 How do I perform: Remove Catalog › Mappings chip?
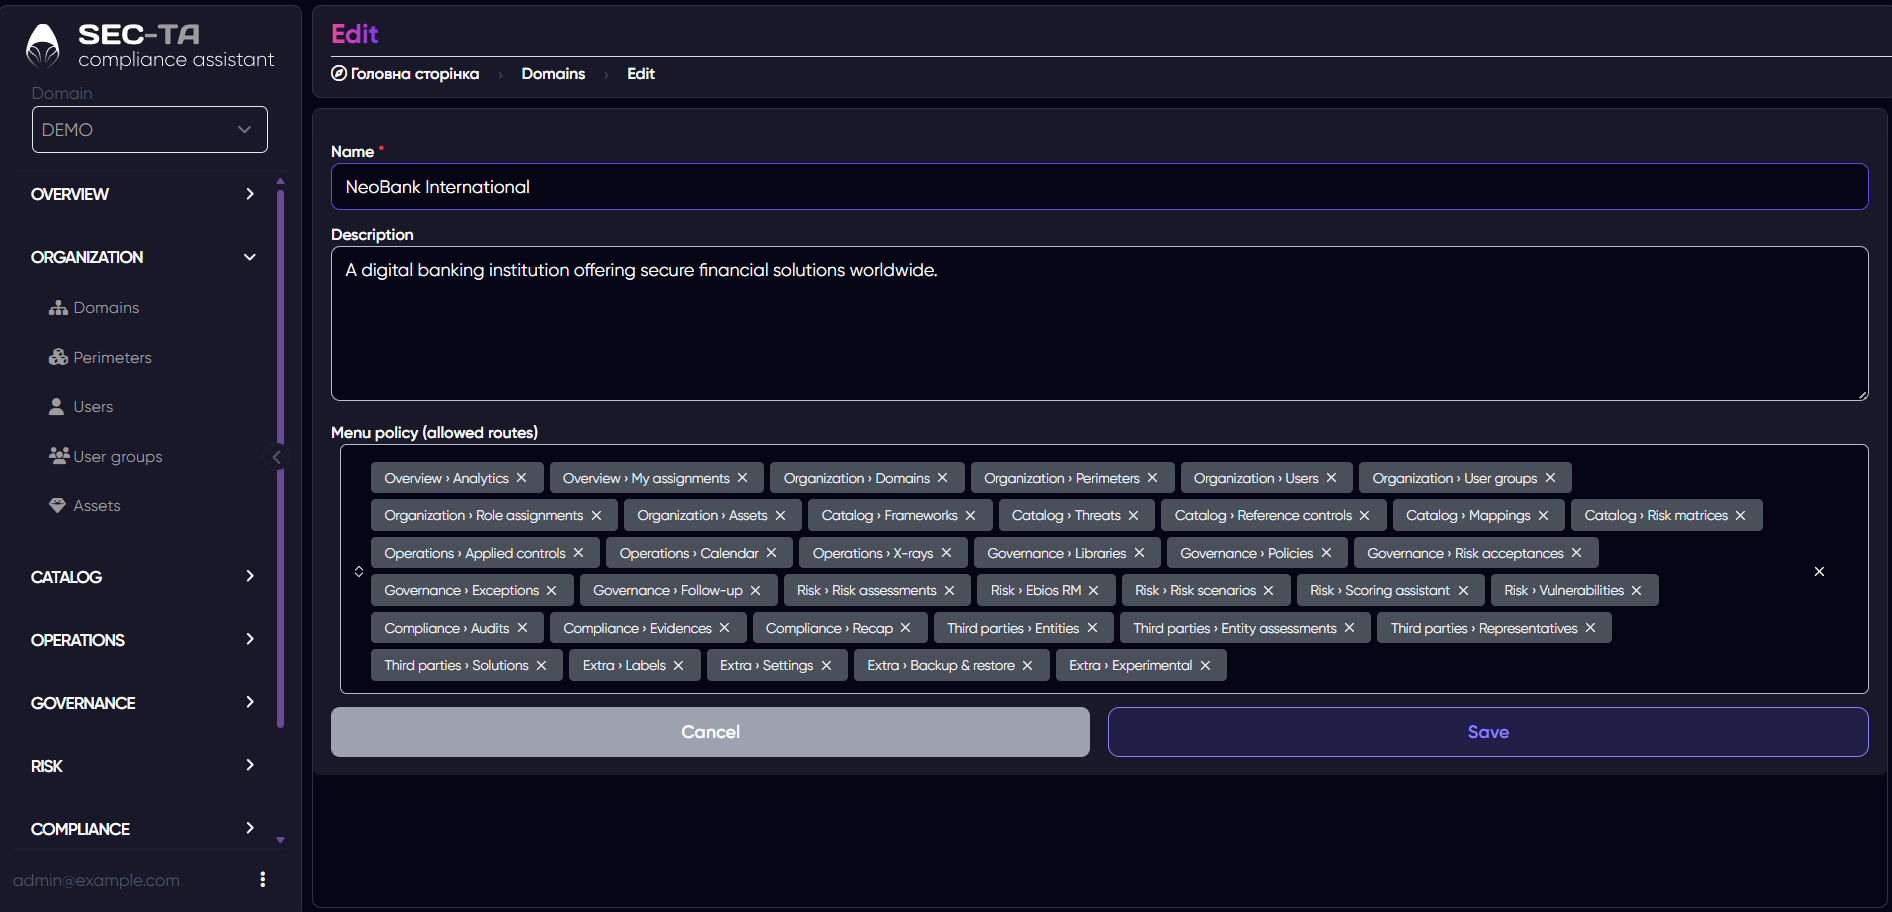click(x=1543, y=515)
